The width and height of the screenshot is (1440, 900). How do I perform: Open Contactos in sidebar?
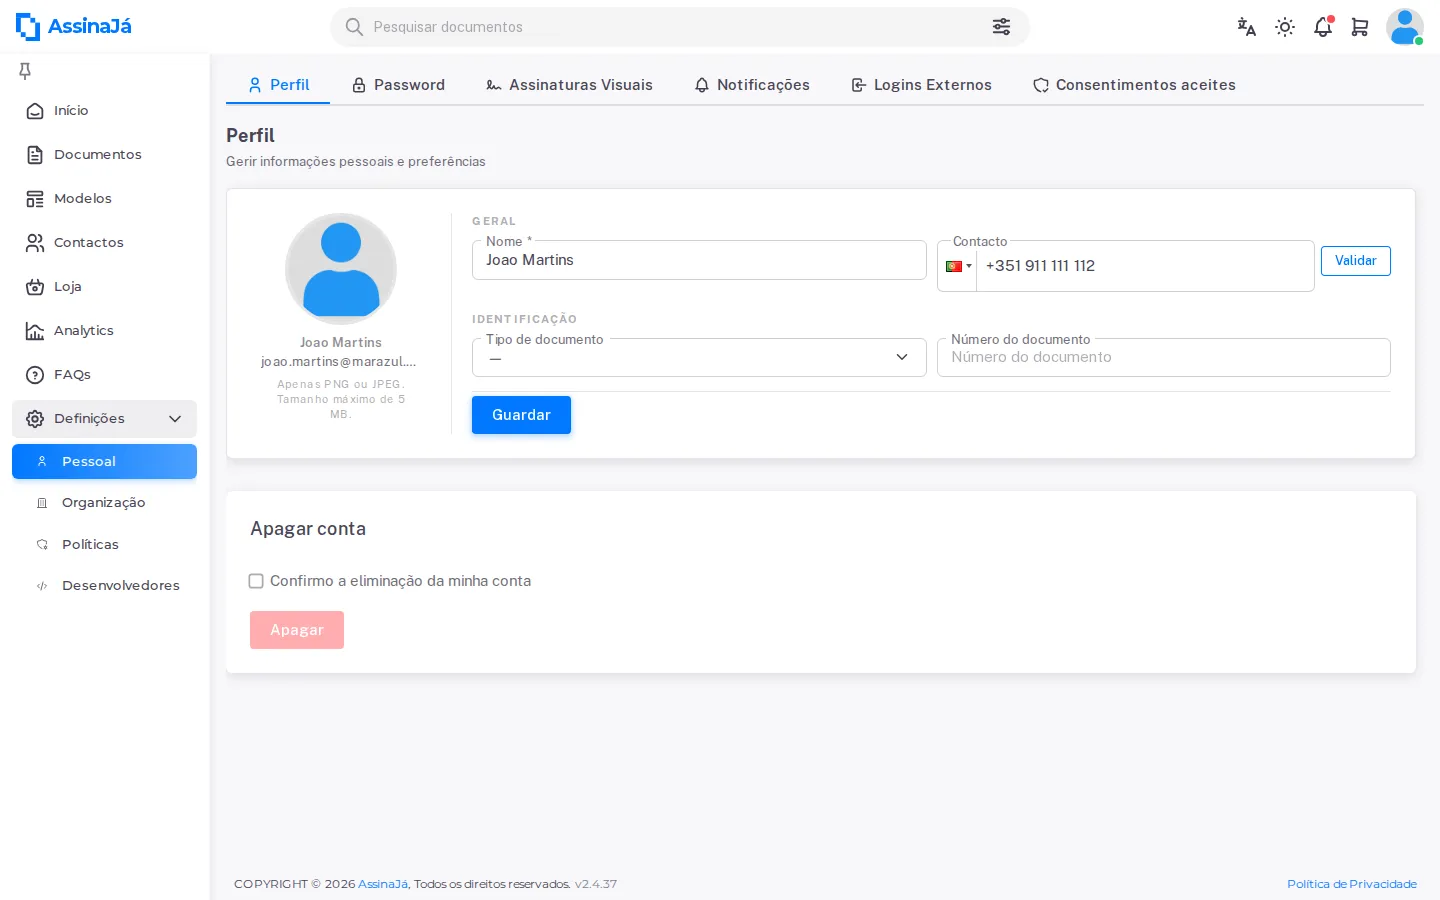point(104,243)
